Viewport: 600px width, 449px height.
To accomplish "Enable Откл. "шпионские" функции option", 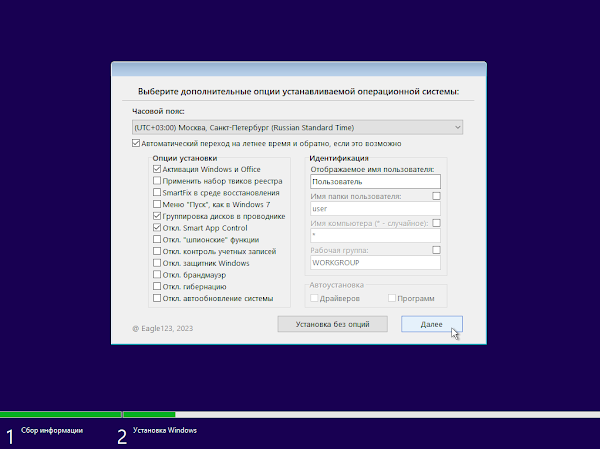I will coord(157,239).
